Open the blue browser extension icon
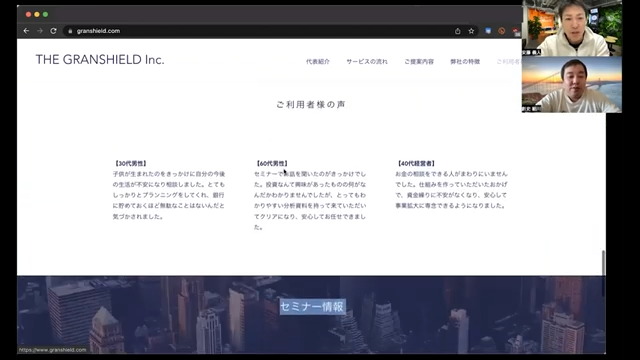Screen dimensions: 640x360 [488, 31]
